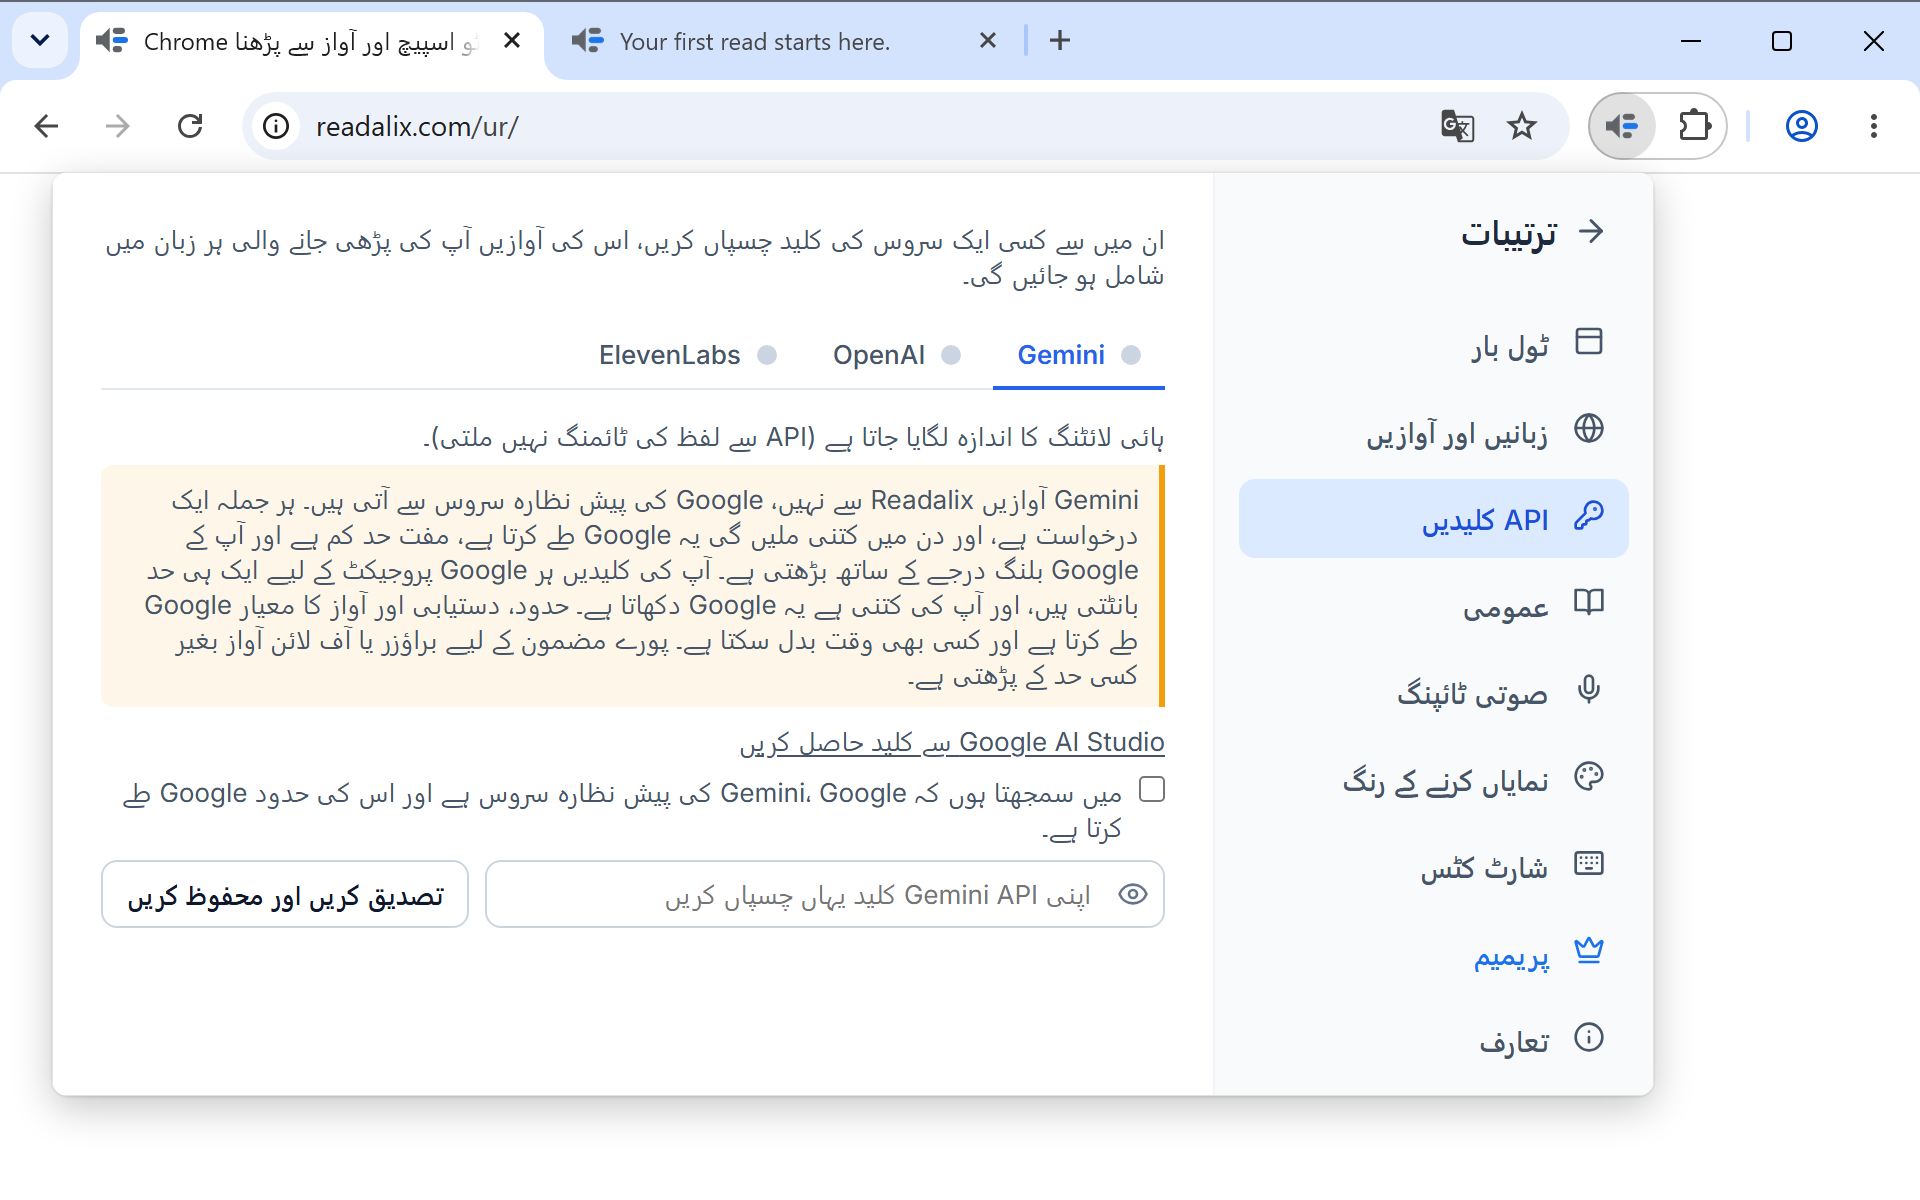The width and height of the screenshot is (1920, 1200).
Task: Switch to the ElevenLabs tab
Action: [x=688, y=355]
